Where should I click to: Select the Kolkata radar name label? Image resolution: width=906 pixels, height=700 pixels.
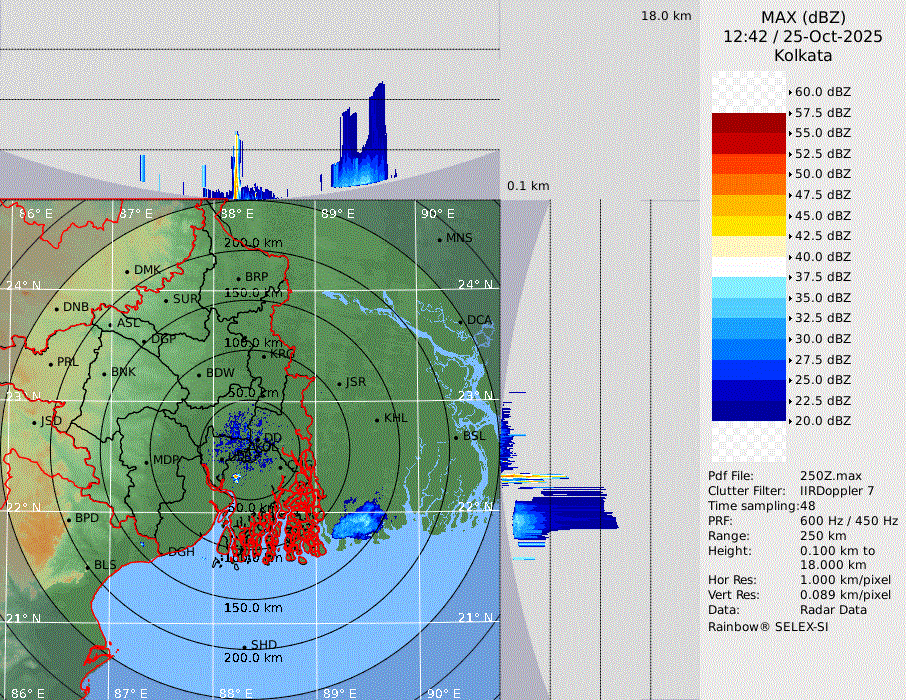point(803,56)
